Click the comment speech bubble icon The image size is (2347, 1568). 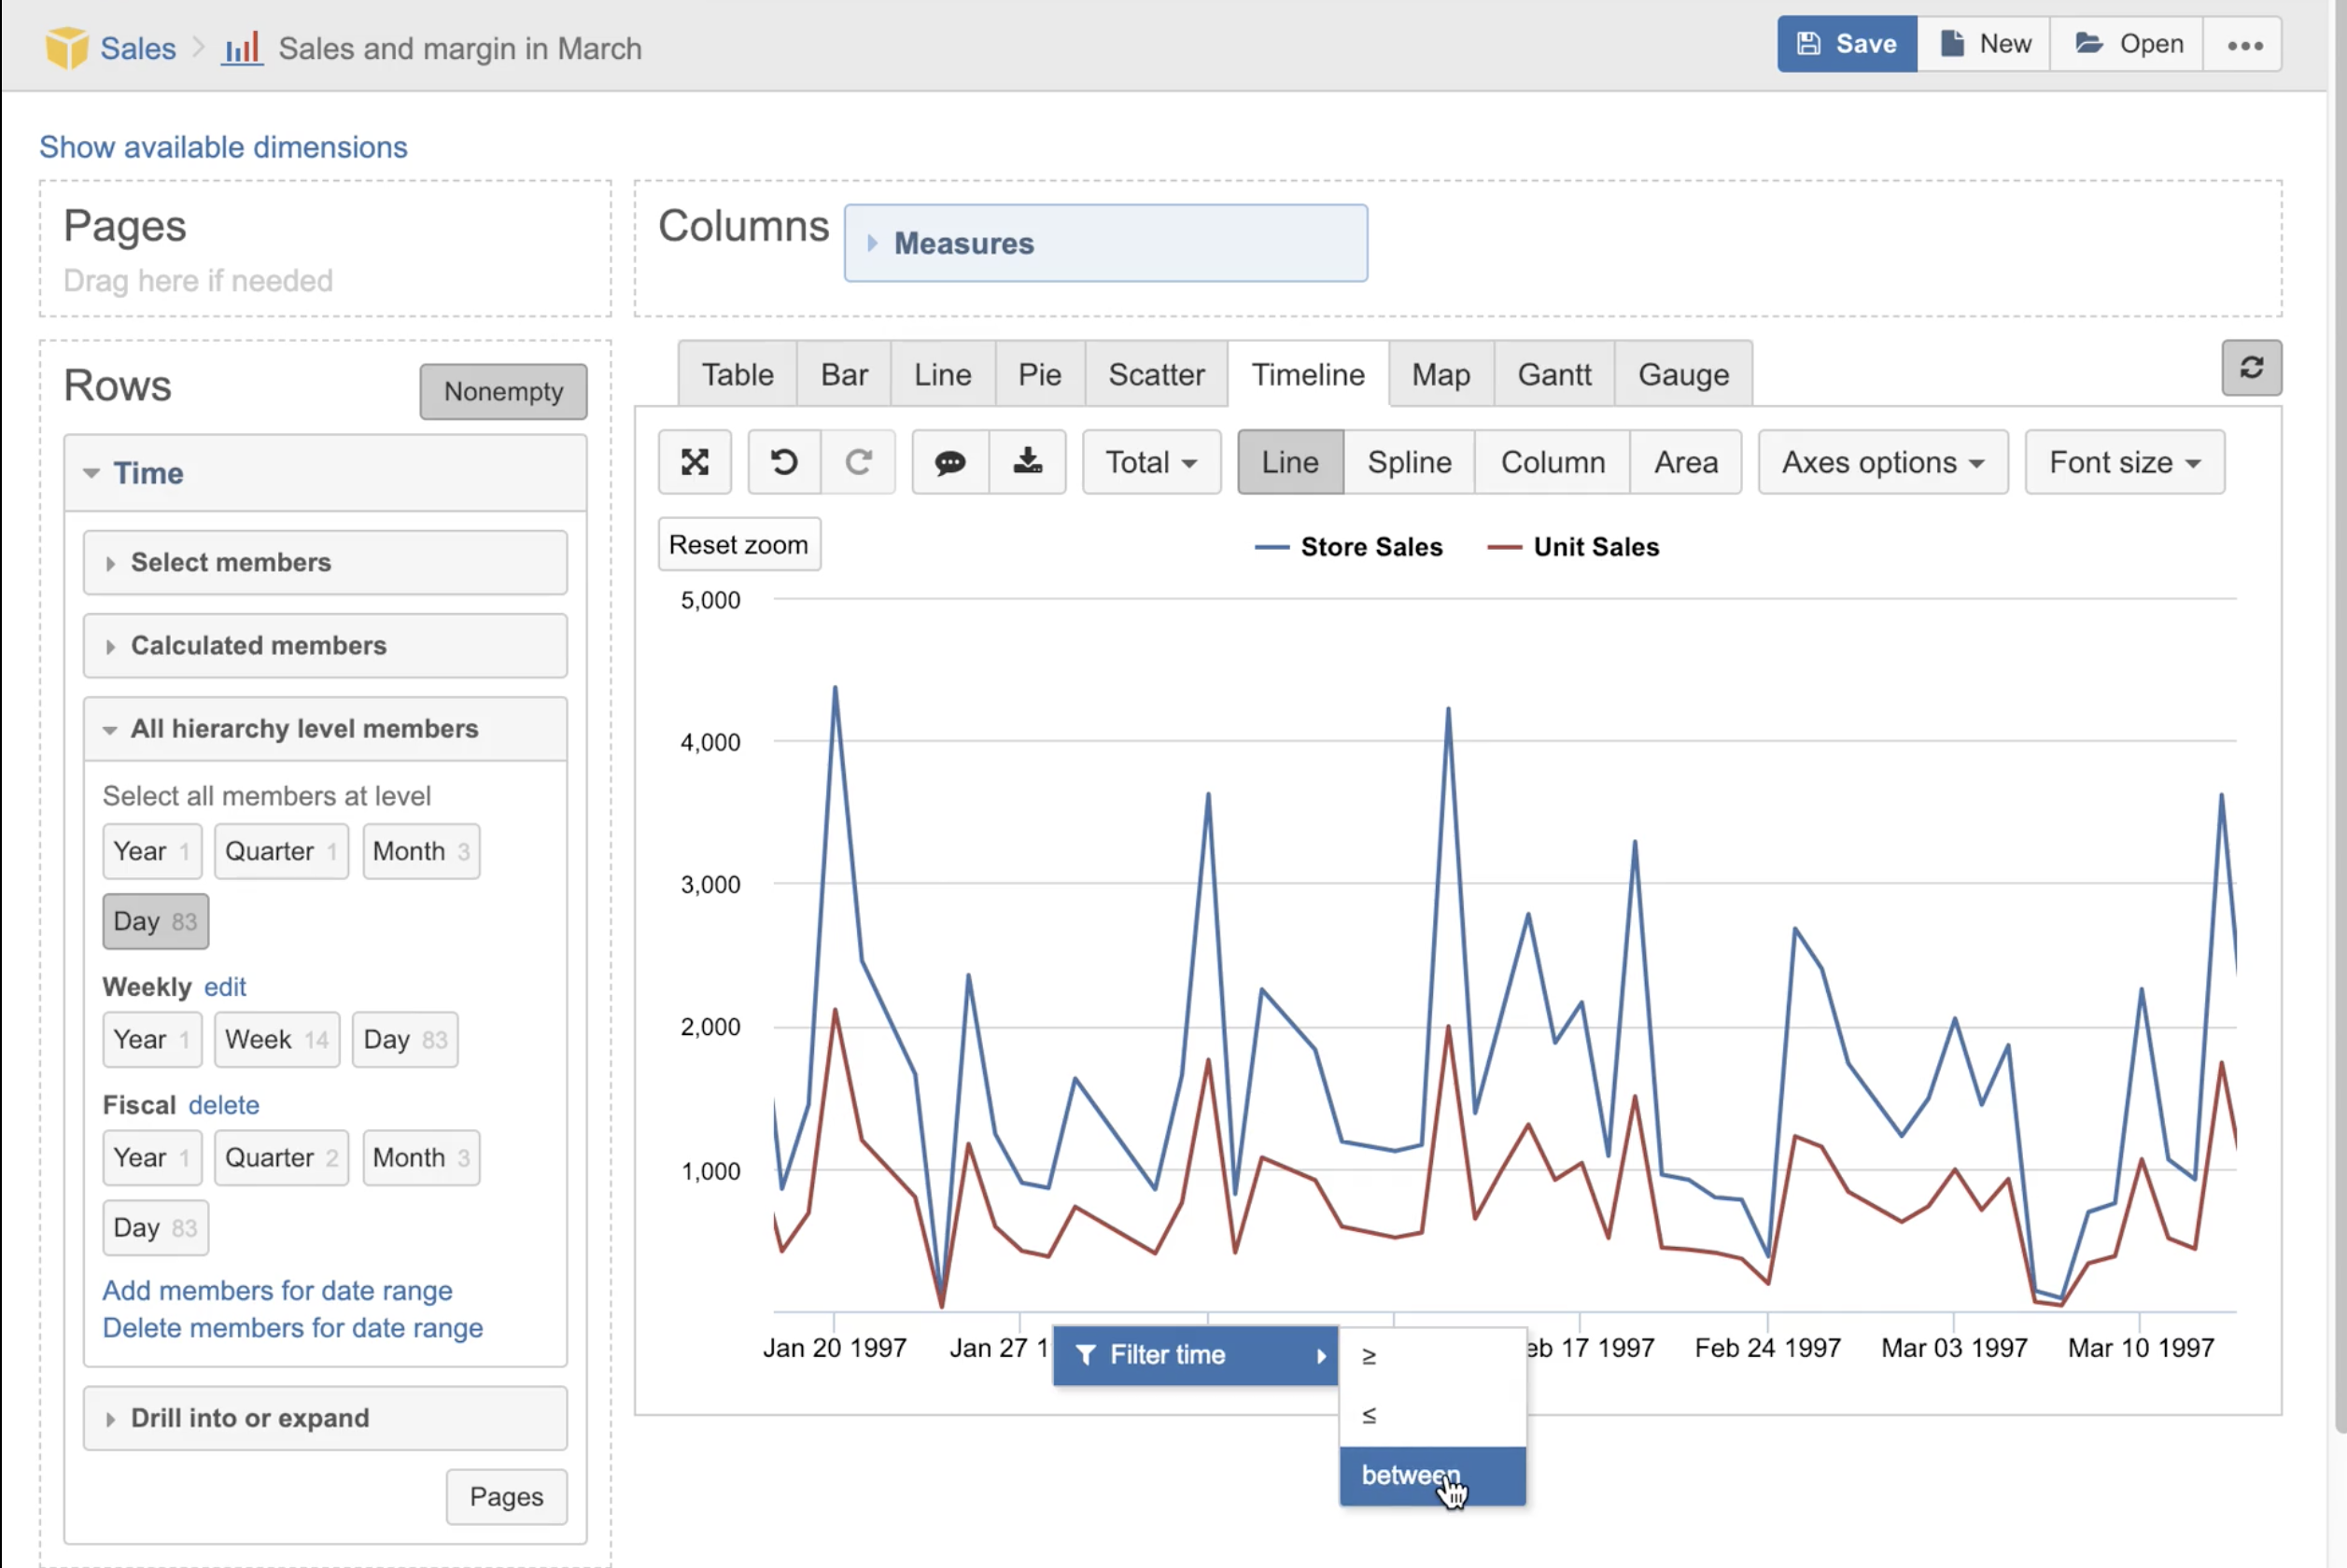tap(949, 462)
